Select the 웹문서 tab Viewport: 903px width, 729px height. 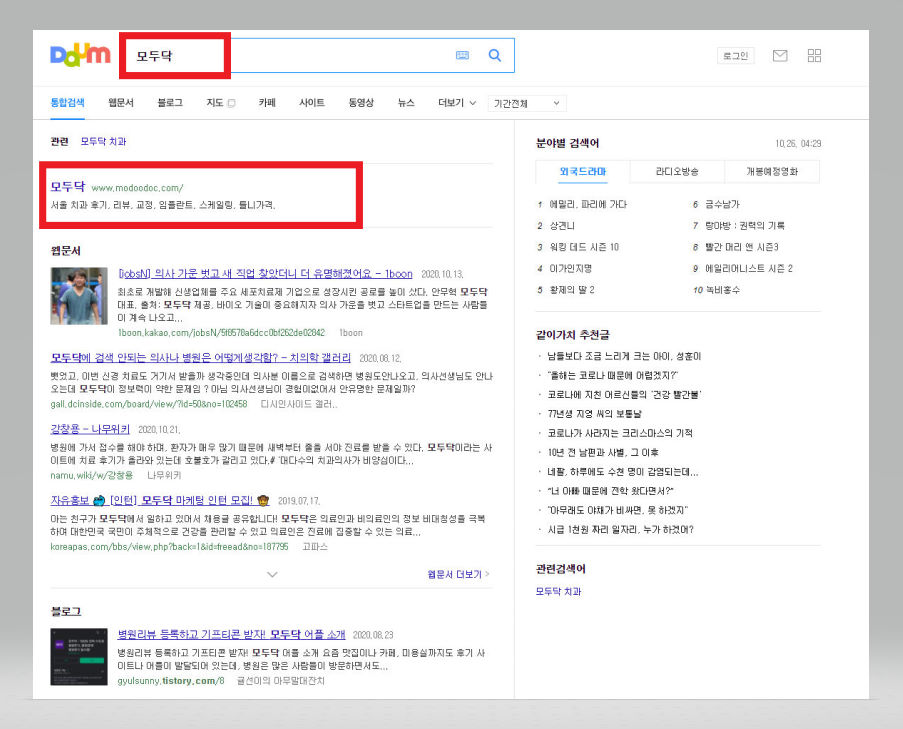pos(121,102)
